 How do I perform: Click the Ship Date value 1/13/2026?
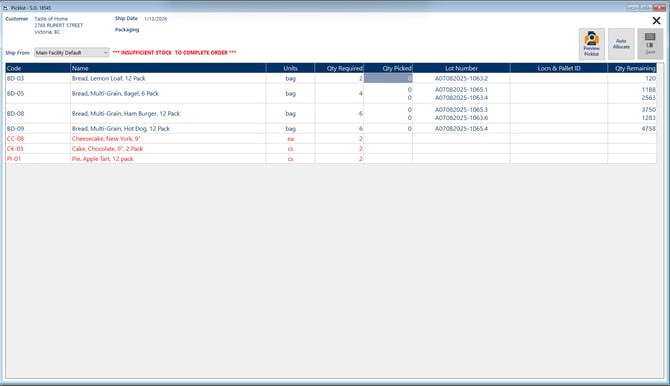[x=156, y=19]
